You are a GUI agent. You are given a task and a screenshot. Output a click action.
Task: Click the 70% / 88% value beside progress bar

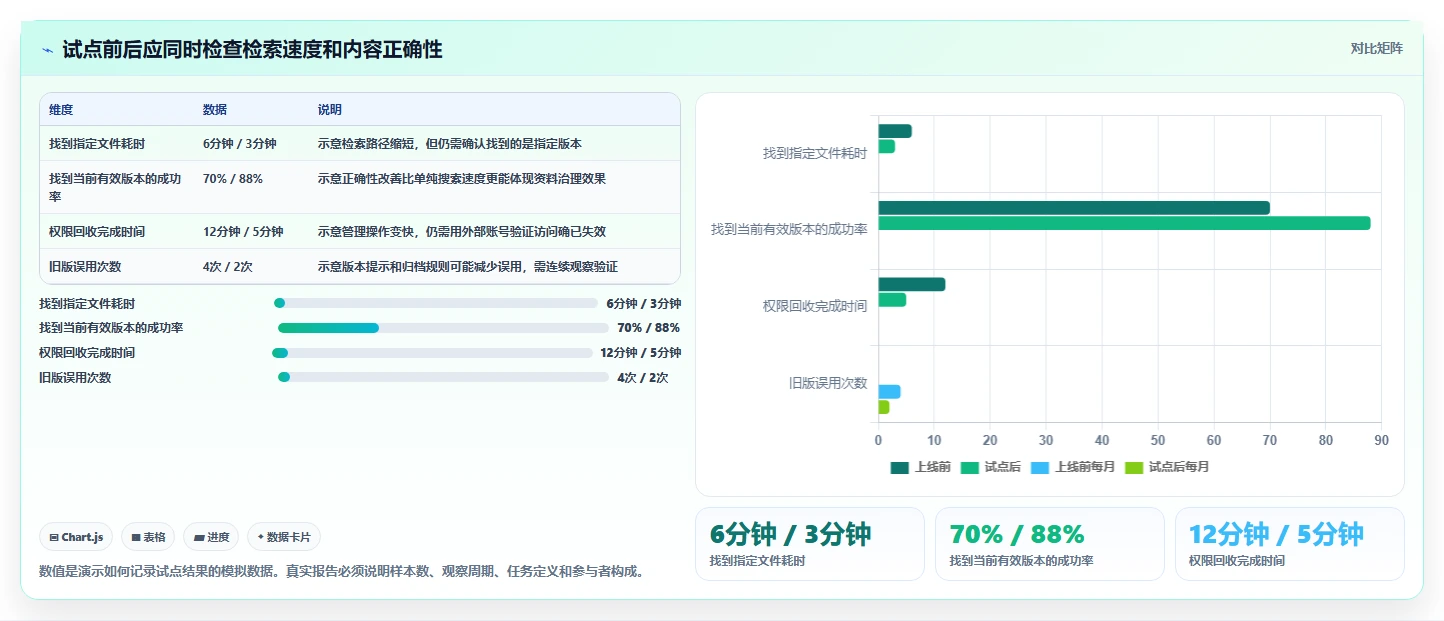pos(649,328)
